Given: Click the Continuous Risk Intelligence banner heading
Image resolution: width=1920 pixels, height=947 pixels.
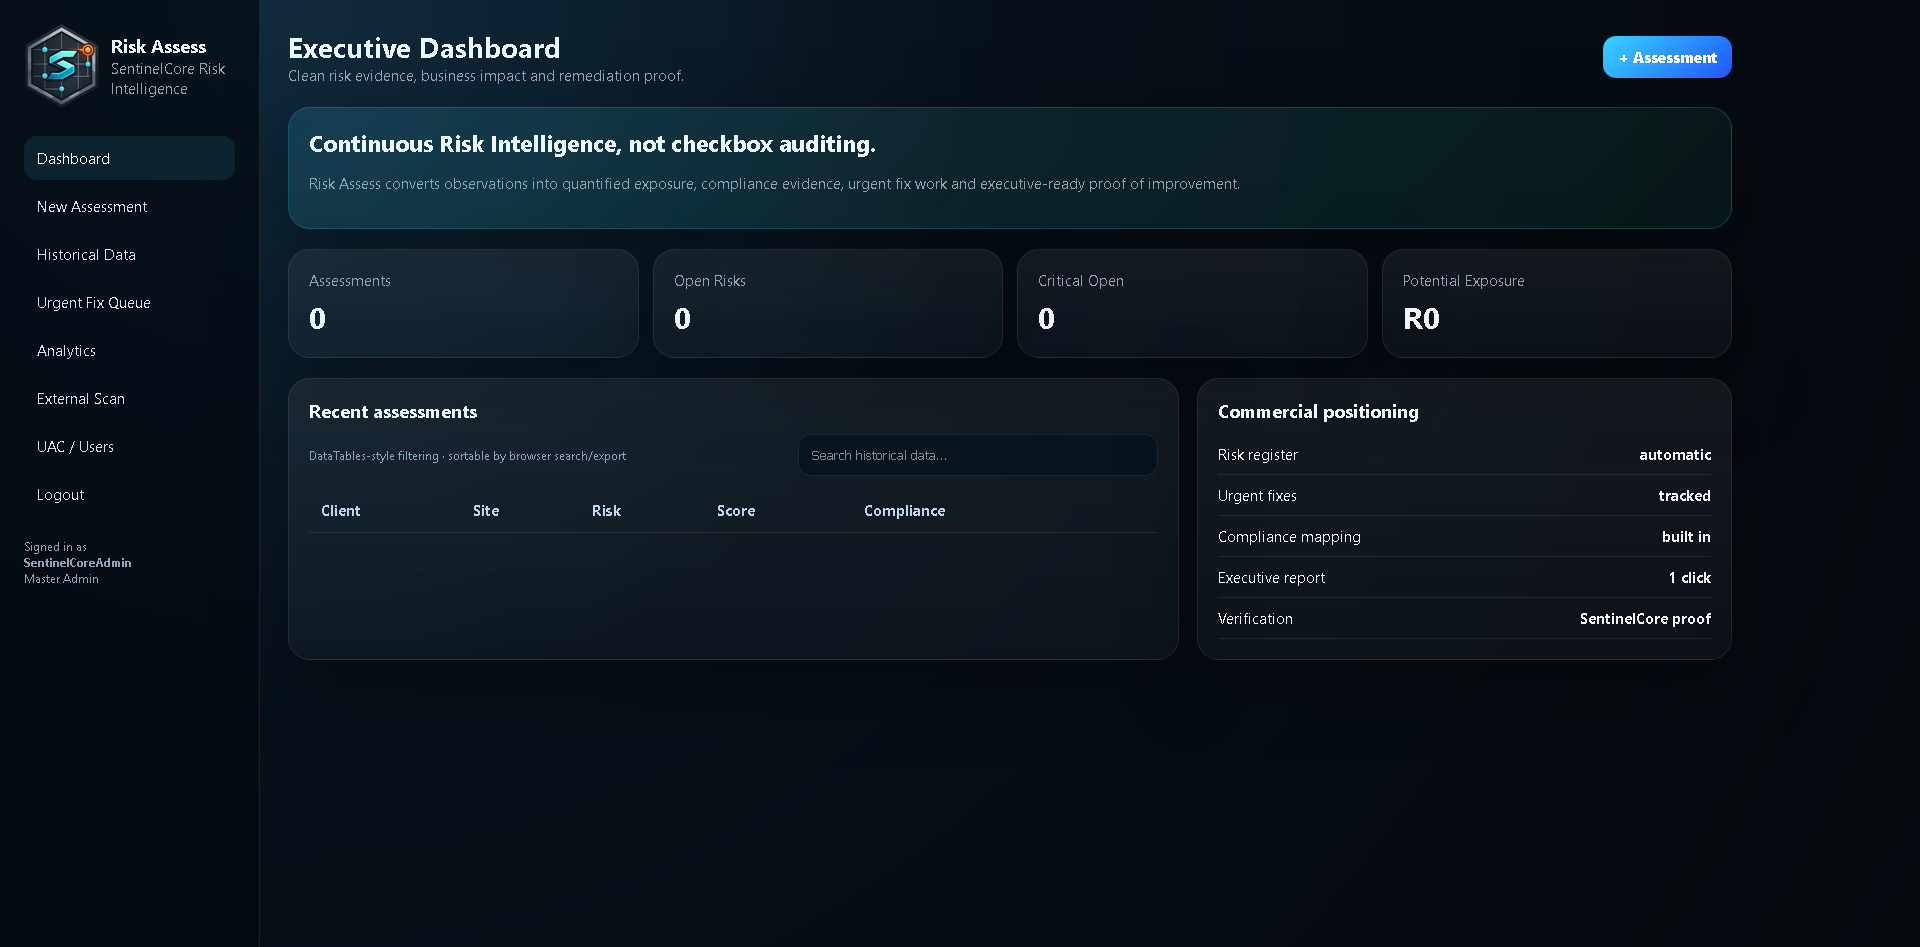Looking at the screenshot, I should [x=592, y=144].
